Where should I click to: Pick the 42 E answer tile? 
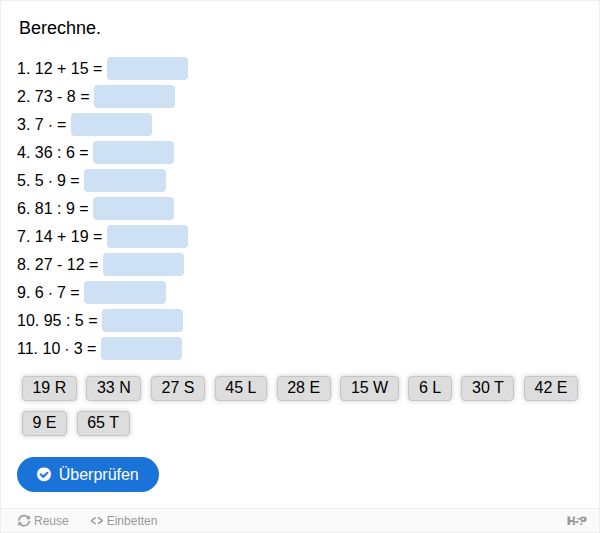551,388
